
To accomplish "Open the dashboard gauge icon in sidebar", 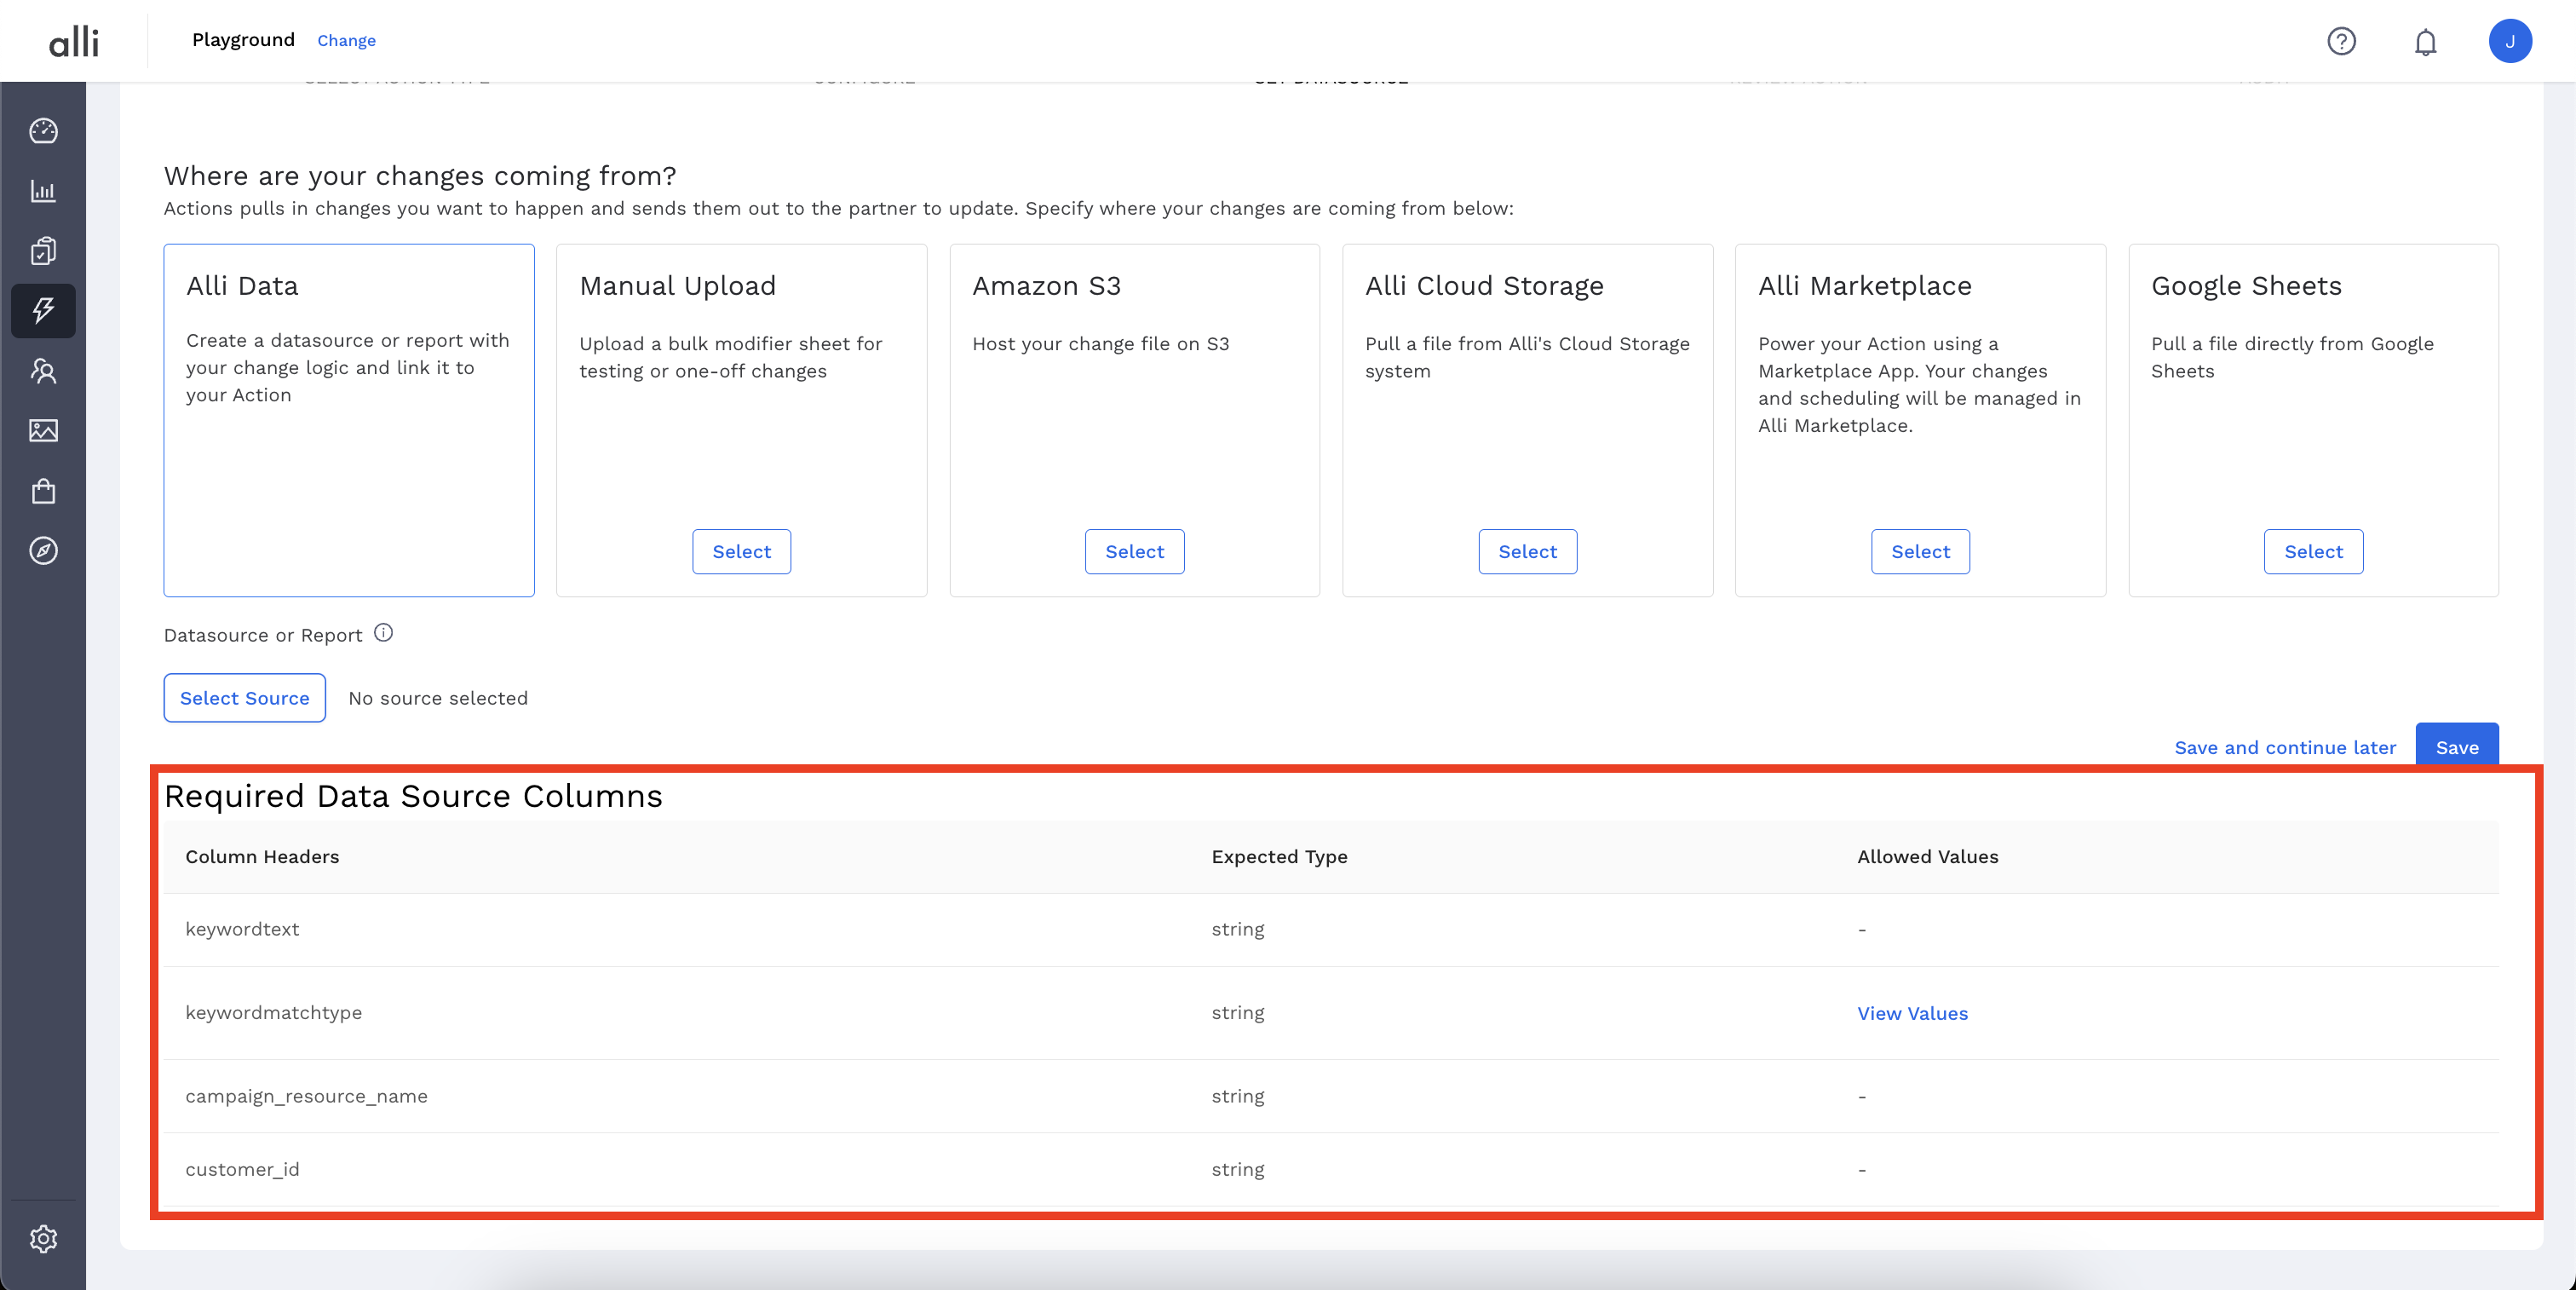I will coord(43,131).
